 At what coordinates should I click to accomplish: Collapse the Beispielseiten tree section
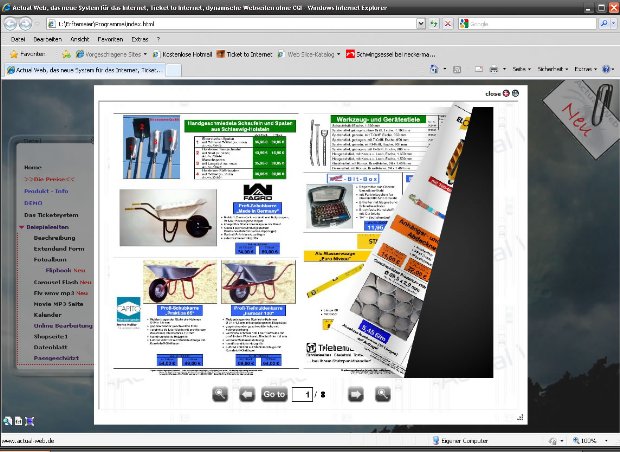(x=21, y=227)
